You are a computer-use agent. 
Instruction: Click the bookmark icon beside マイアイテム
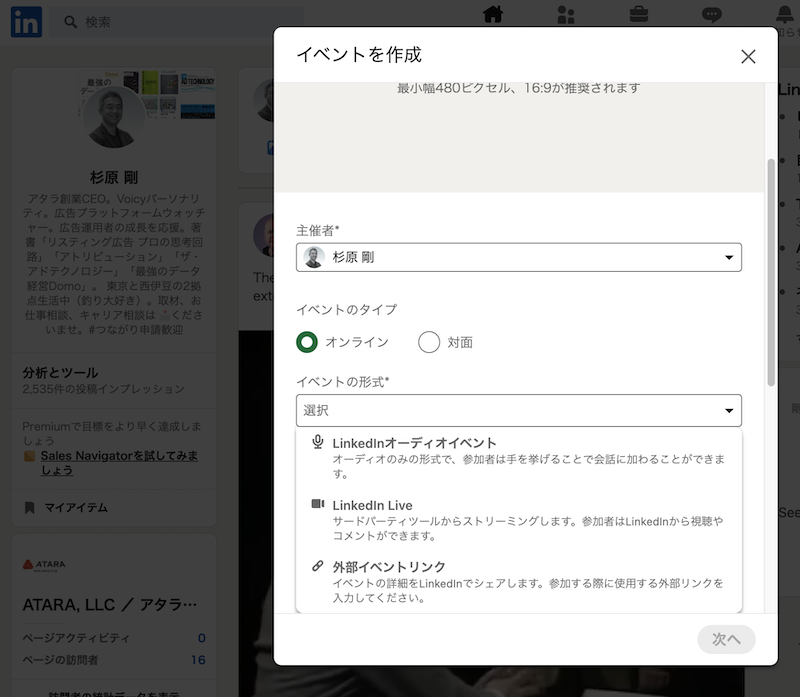point(30,507)
